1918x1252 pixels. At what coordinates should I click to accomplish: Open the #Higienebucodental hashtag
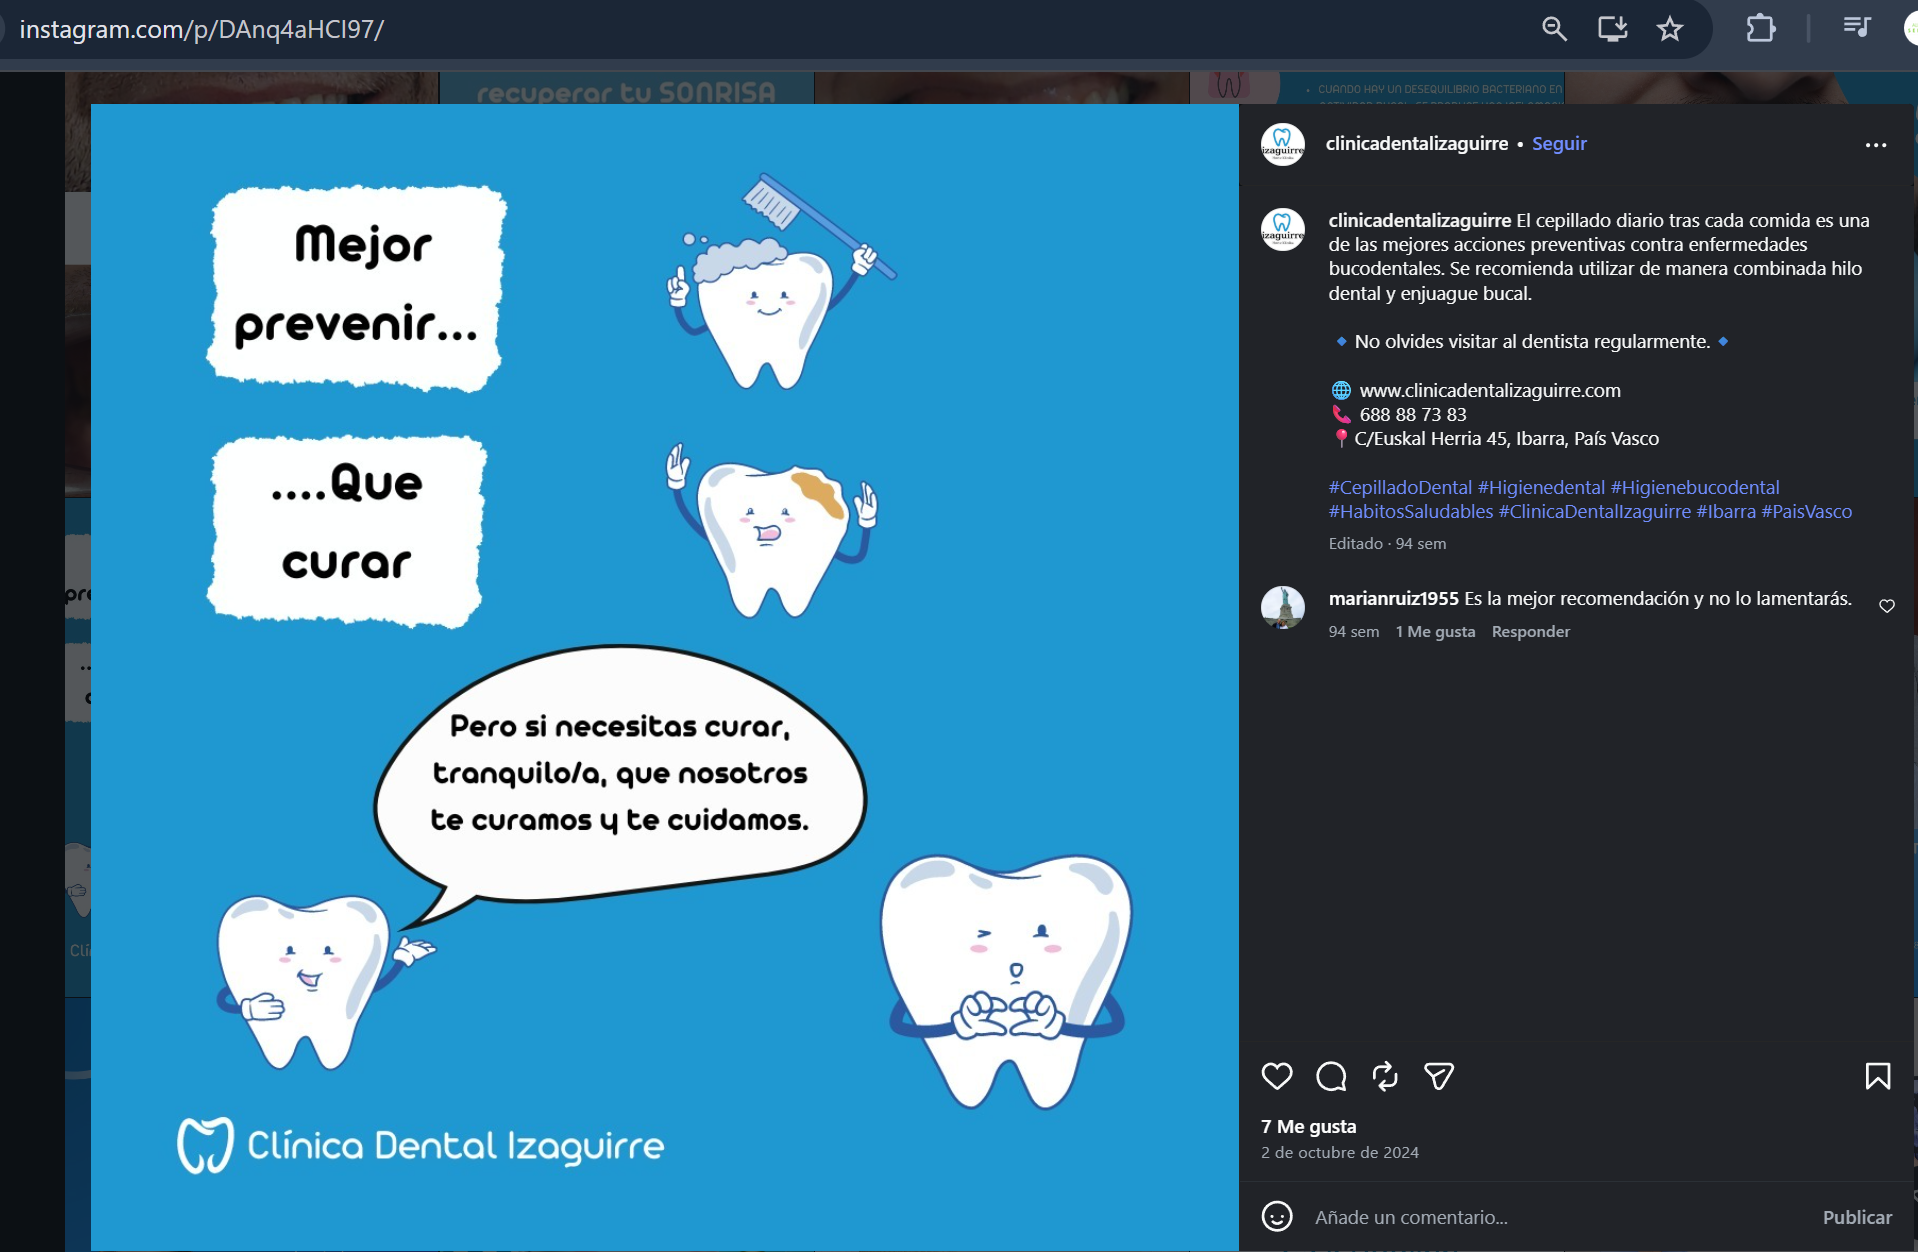[x=1695, y=487]
